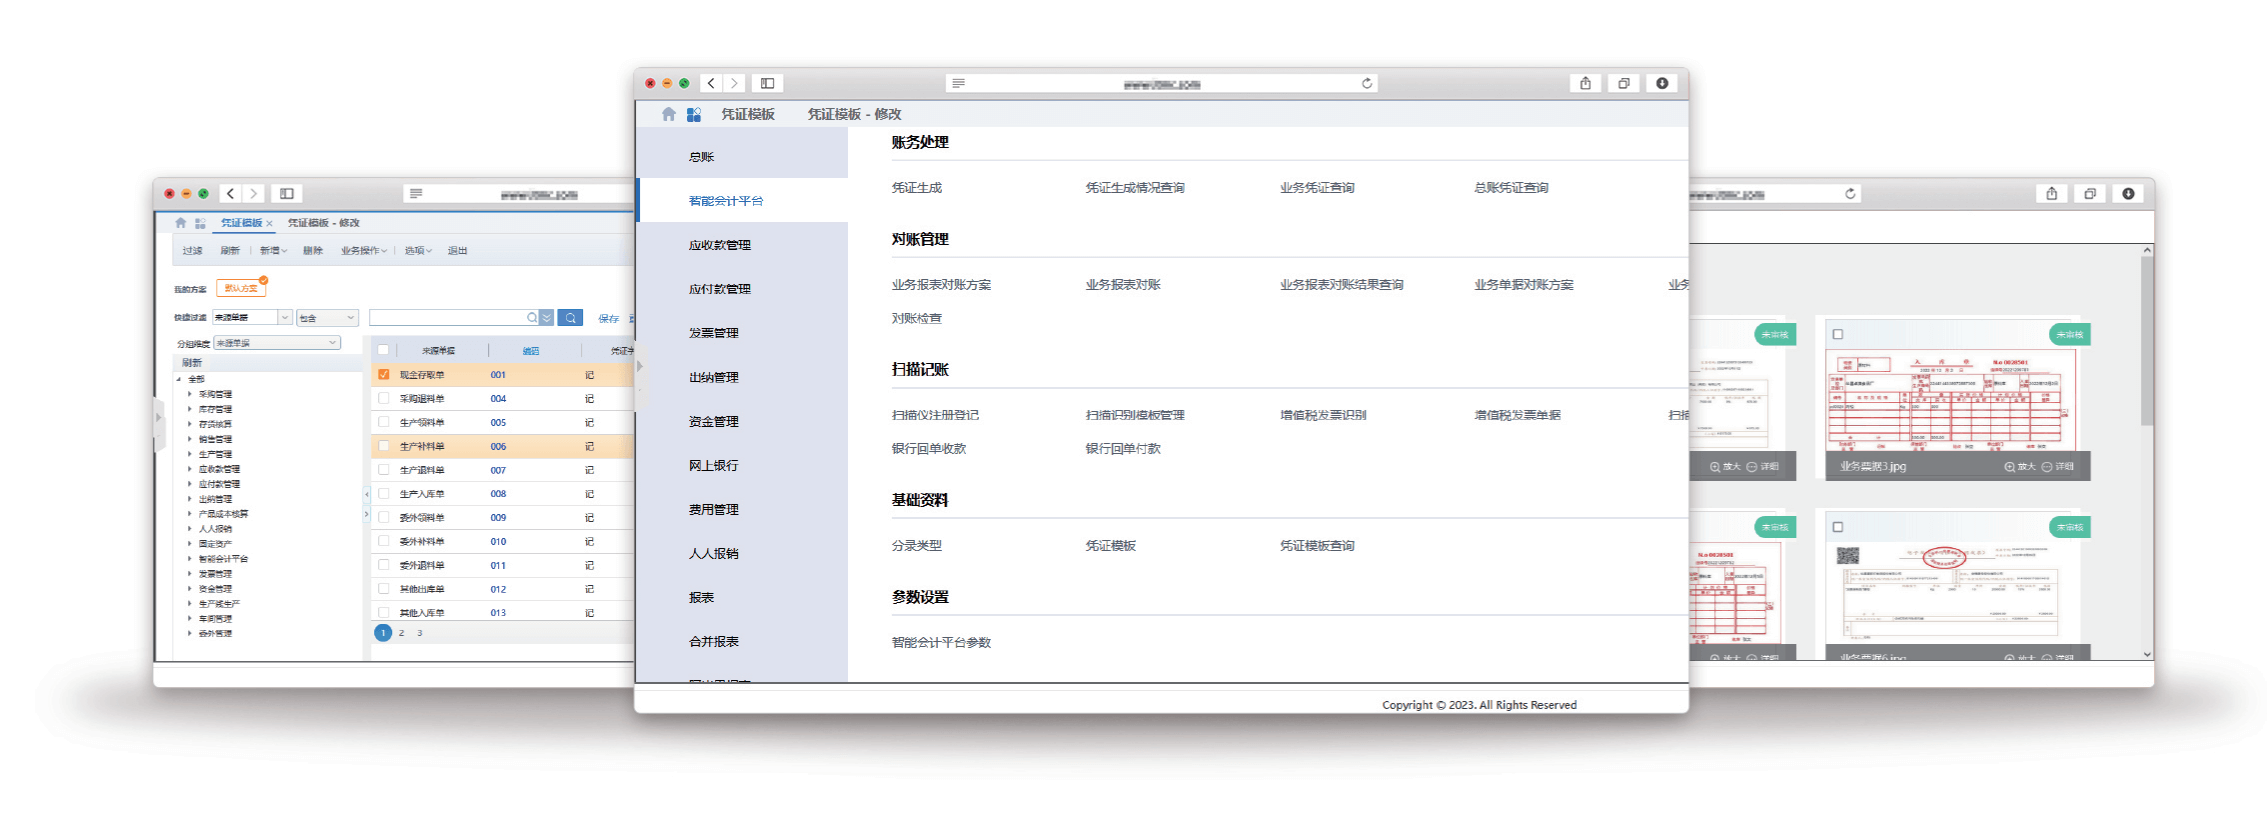
Task: Toggle sidebar icon in the center browser window
Action: click(767, 83)
